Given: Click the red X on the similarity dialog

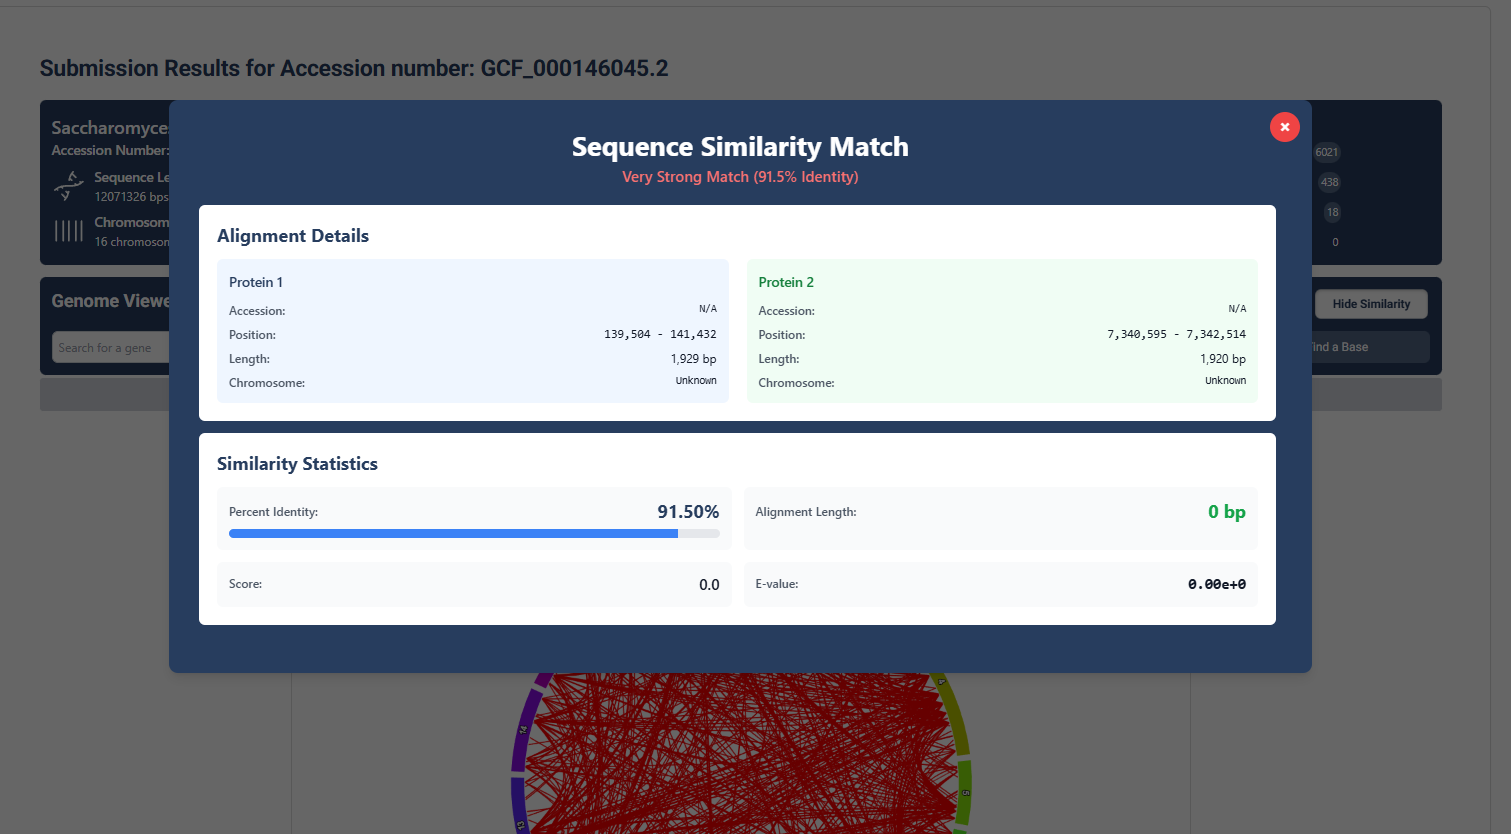Looking at the screenshot, I should [1284, 127].
